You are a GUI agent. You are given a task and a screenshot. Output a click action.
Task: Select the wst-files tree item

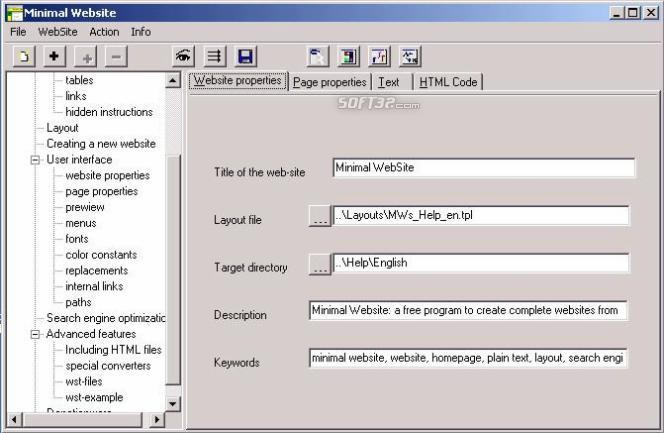click(84, 382)
